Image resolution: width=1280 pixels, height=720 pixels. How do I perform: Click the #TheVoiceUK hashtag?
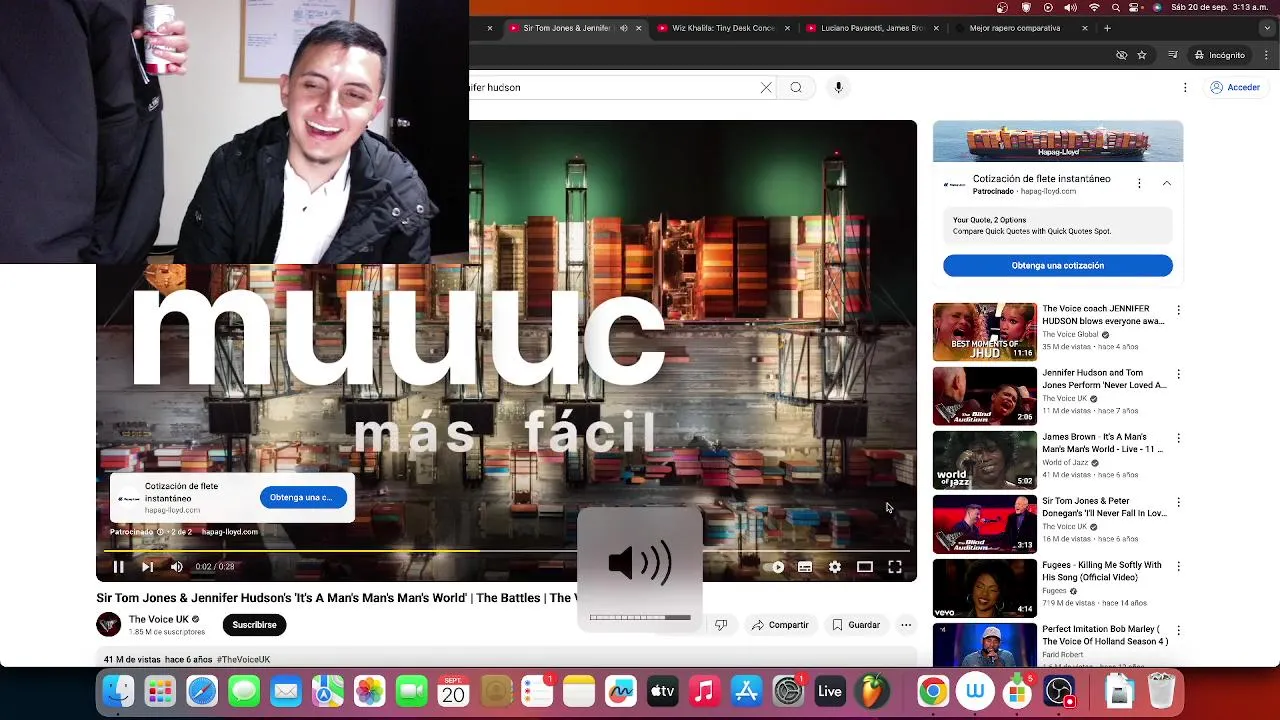(243, 660)
